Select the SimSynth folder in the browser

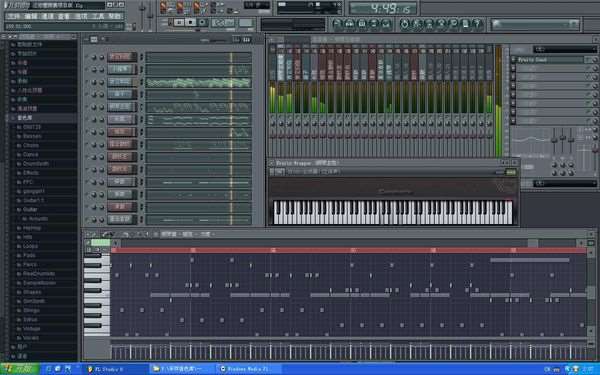coord(34,301)
